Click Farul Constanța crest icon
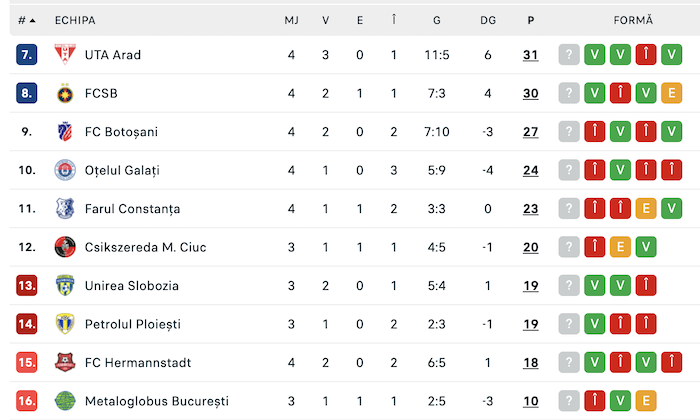 click(x=65, y=209)
